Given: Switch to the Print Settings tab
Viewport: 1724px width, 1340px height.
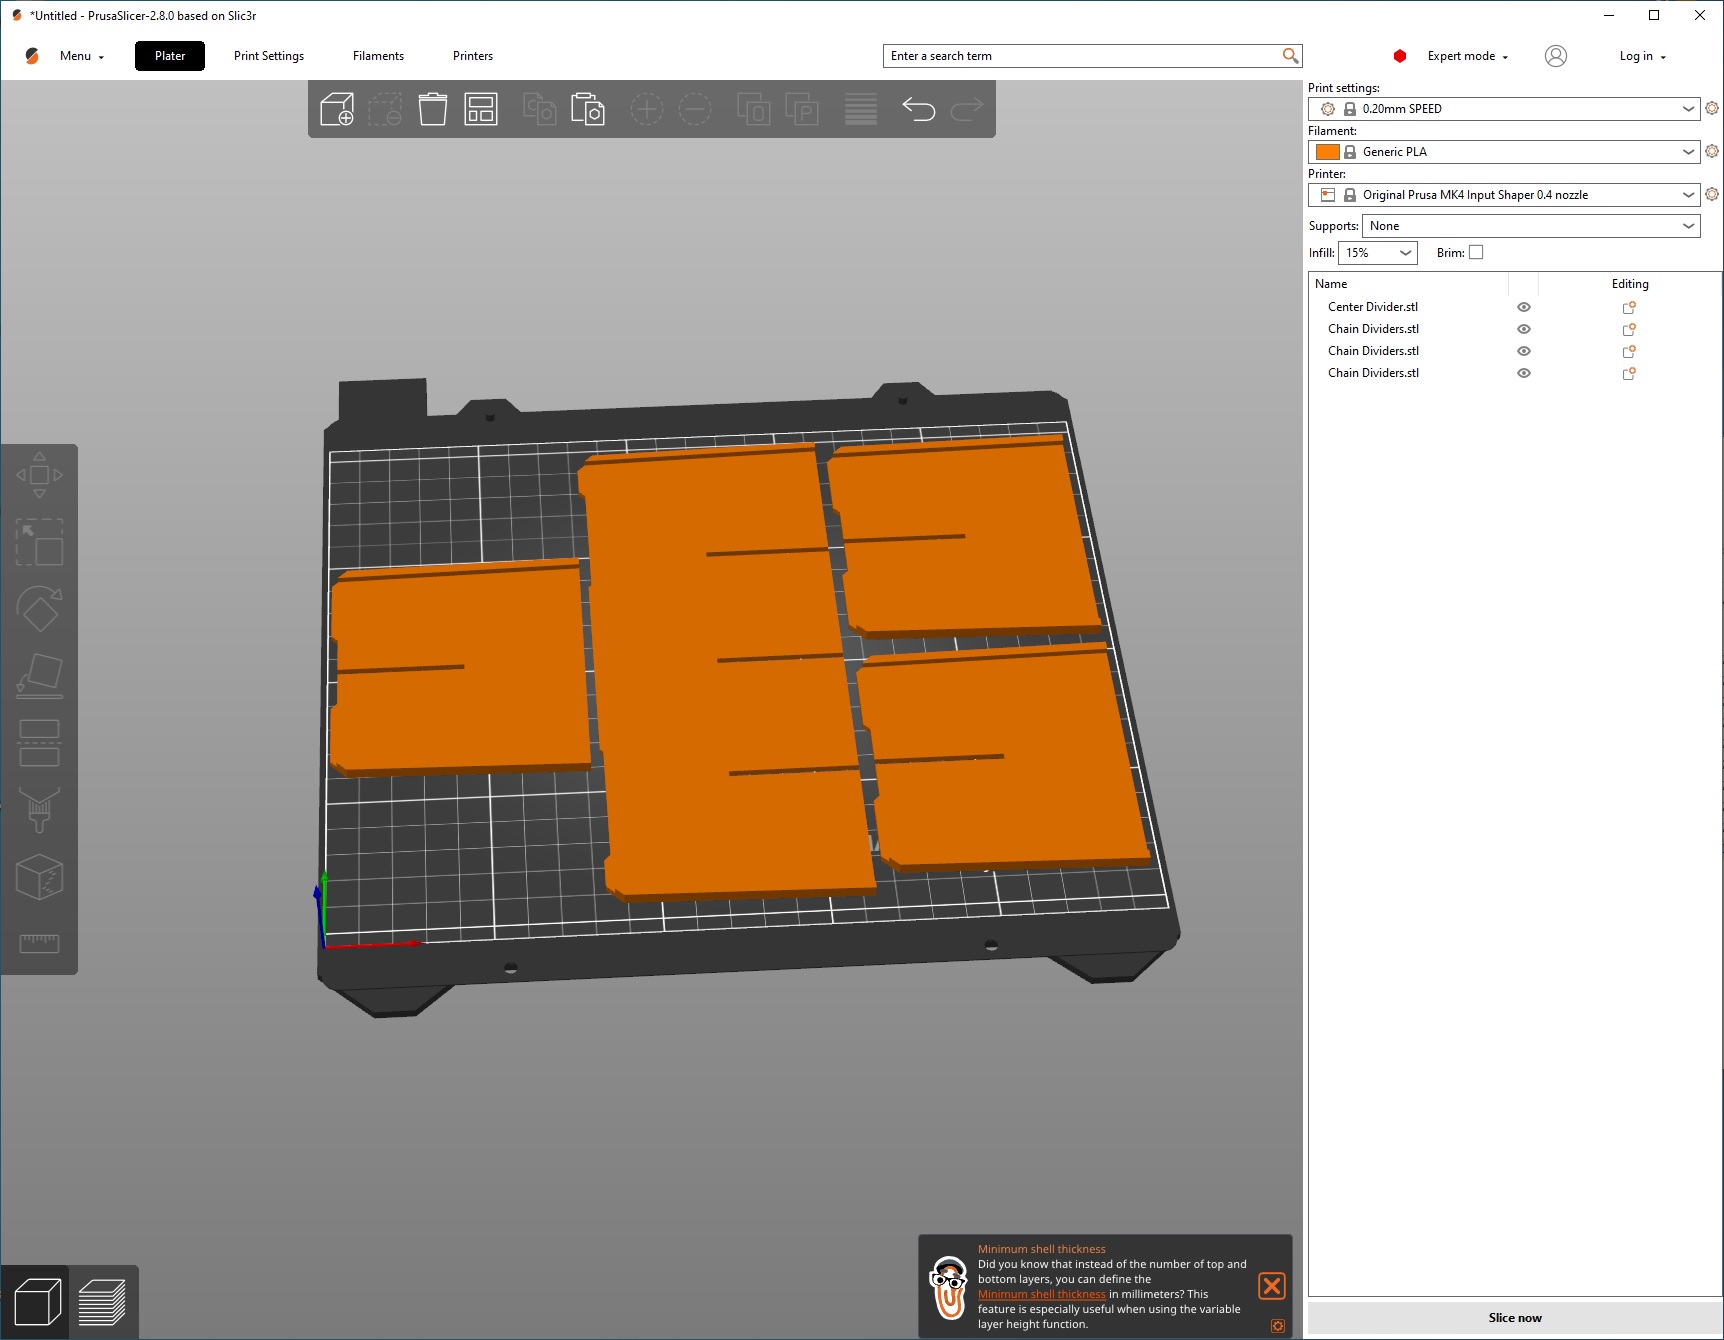Looking at the screenshot, I should pyautogui.click(x=269, y=56).
